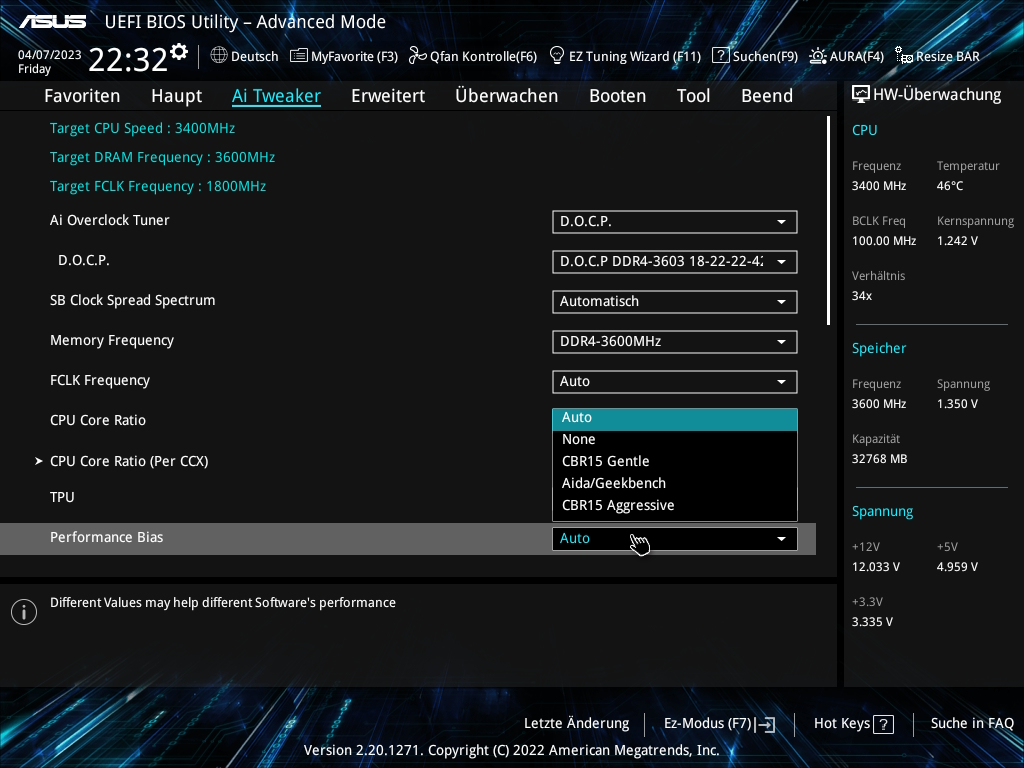Choose CBR15 Gentle option
The height and width of the screenshot is (768, 1024).
click(x=675, y=461)
